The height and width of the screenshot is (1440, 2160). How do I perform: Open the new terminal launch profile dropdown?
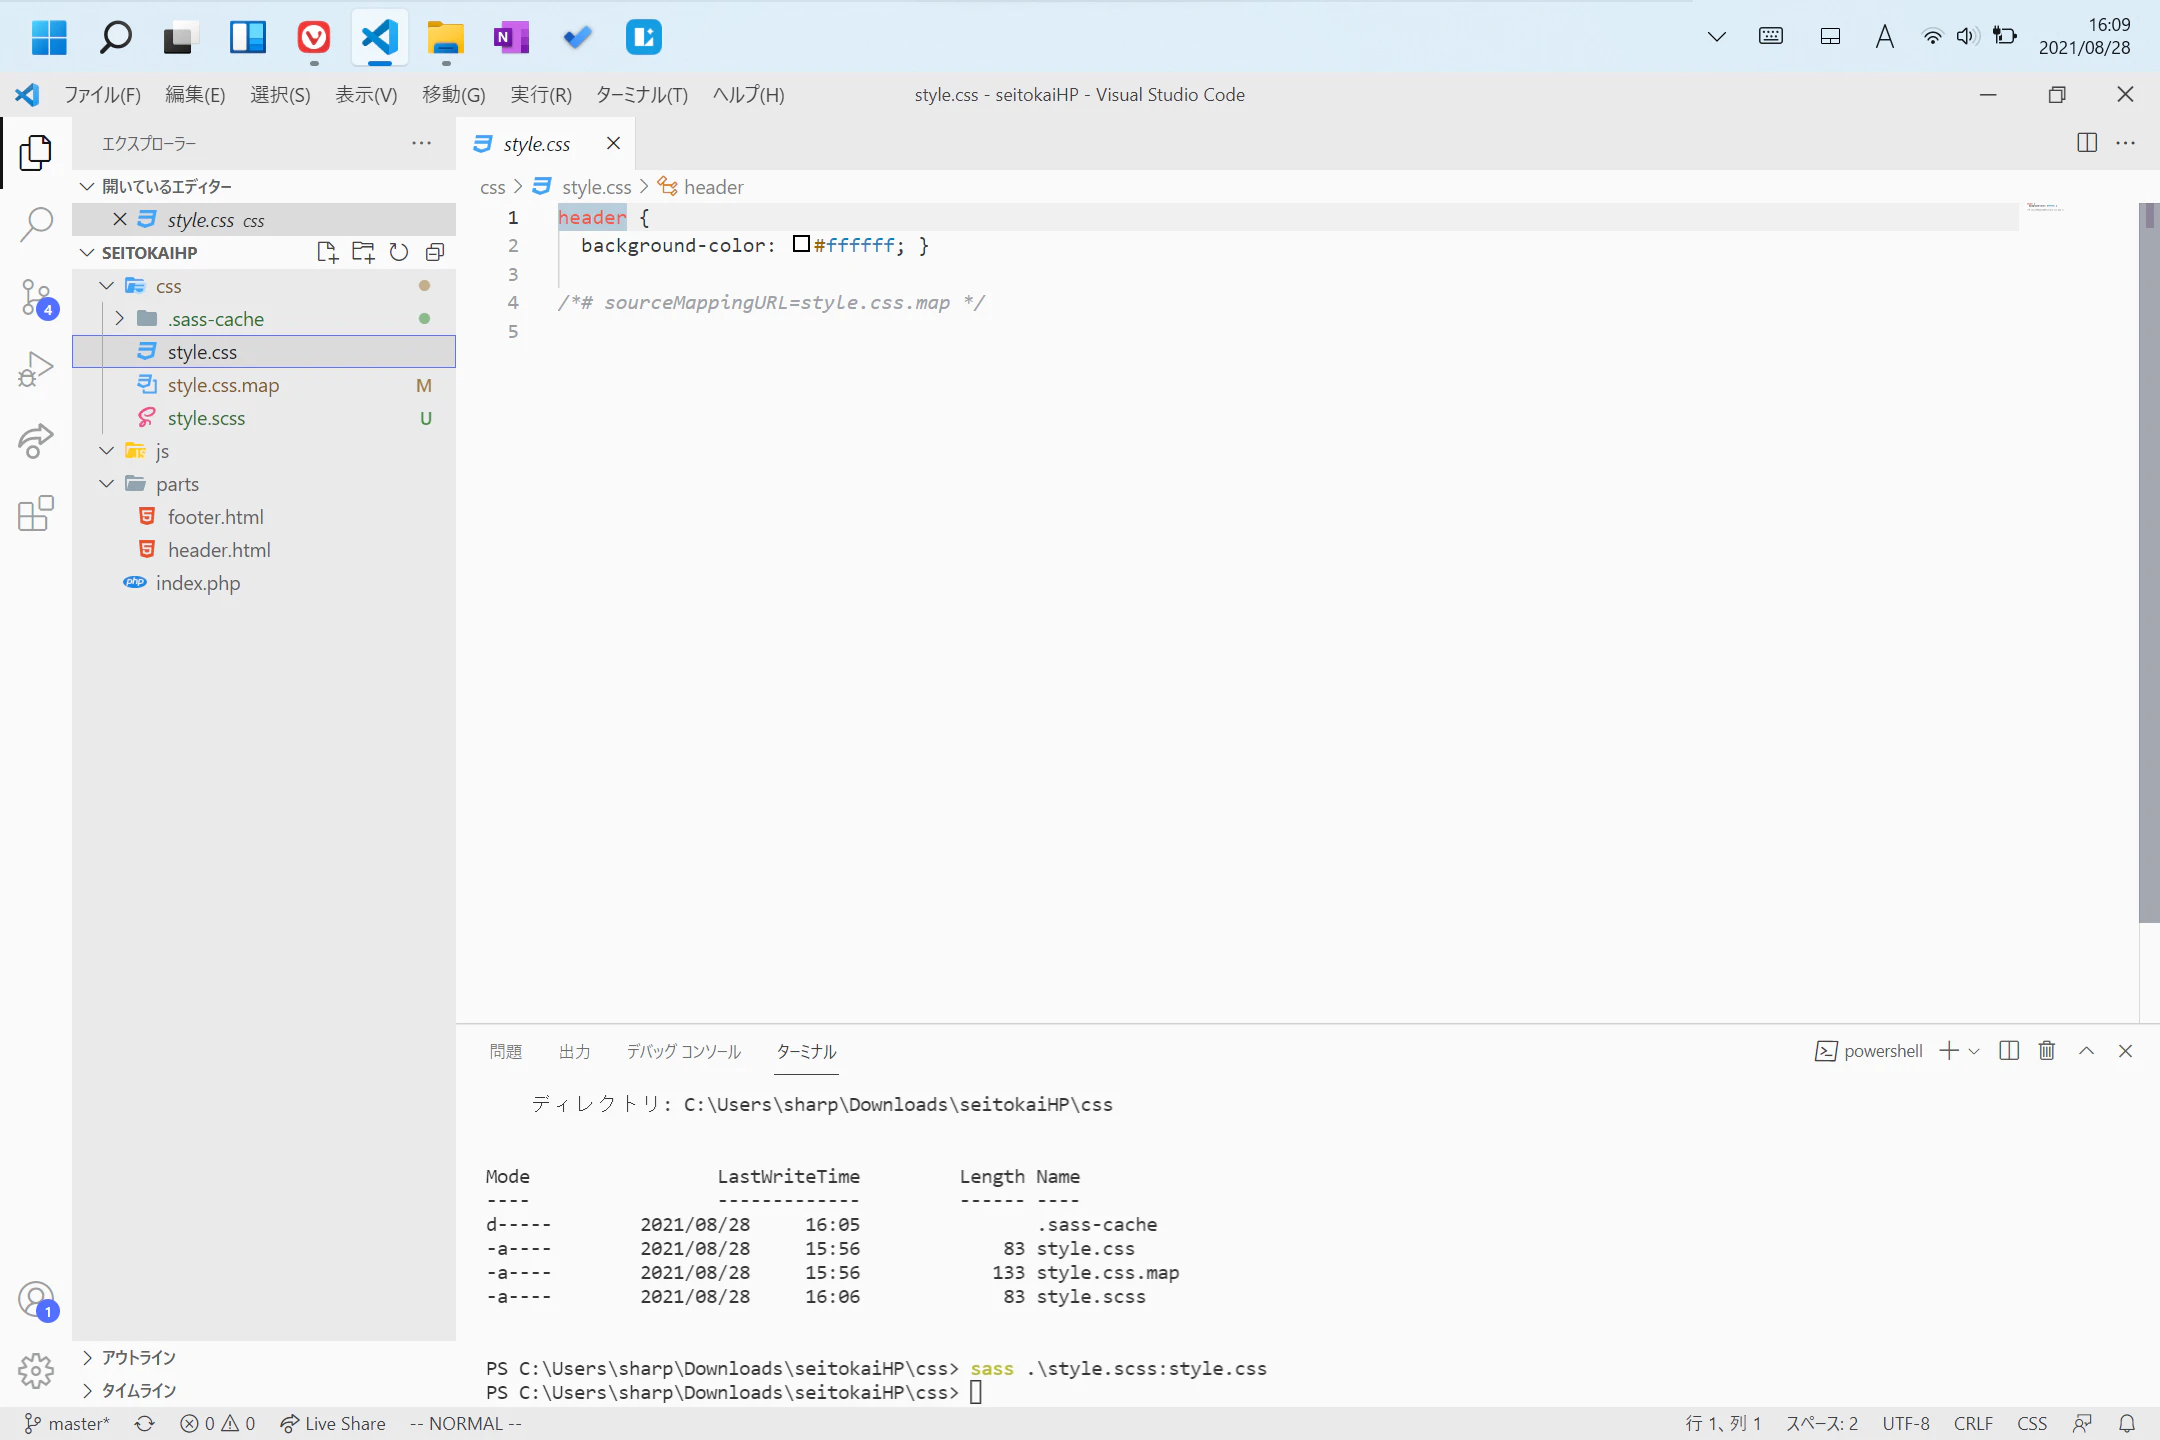coord(1974,1051)
